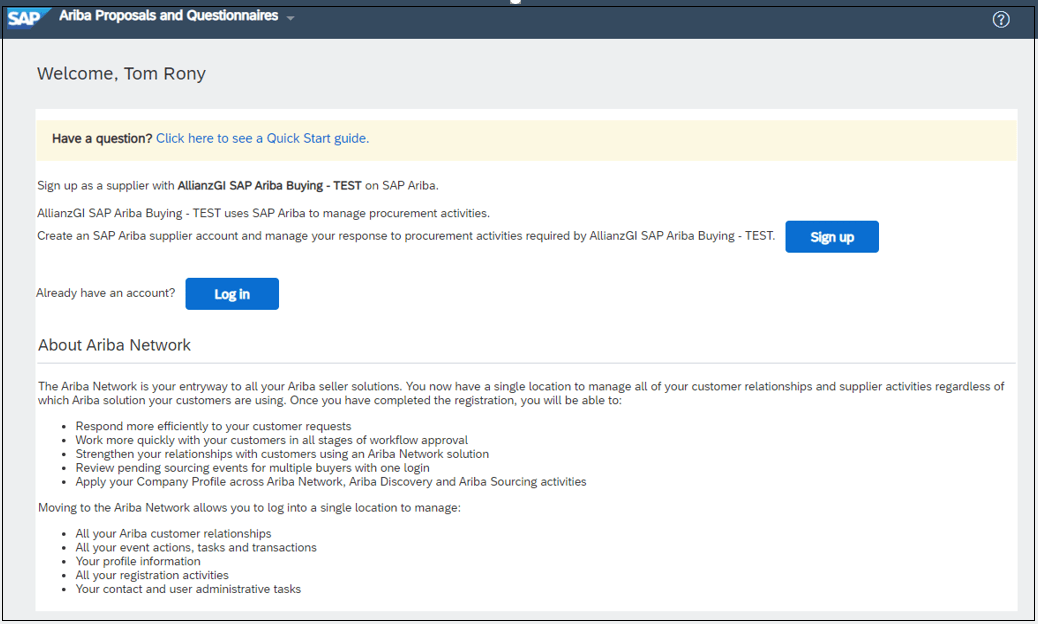Click 'All your Ariba customer relationships' bullet
Image resolution: width=1038 pixels, height=624 pixels.
click(173, 533)
